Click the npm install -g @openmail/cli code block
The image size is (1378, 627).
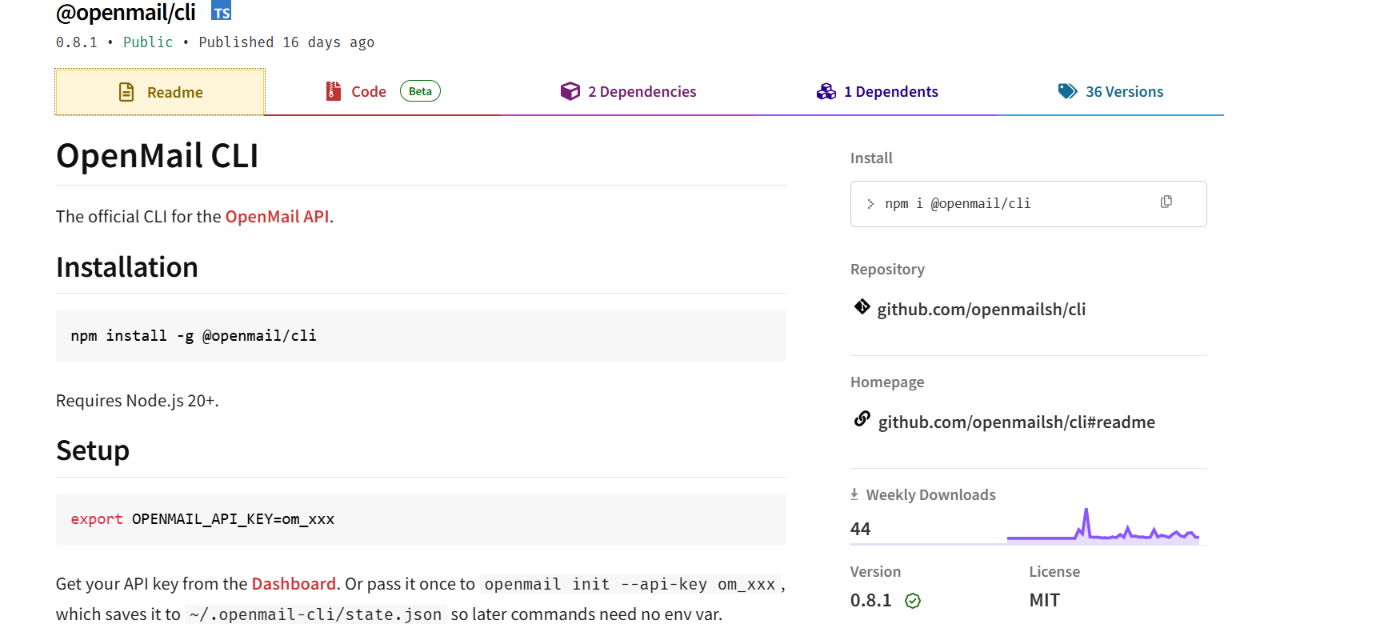tap(421, 336)
